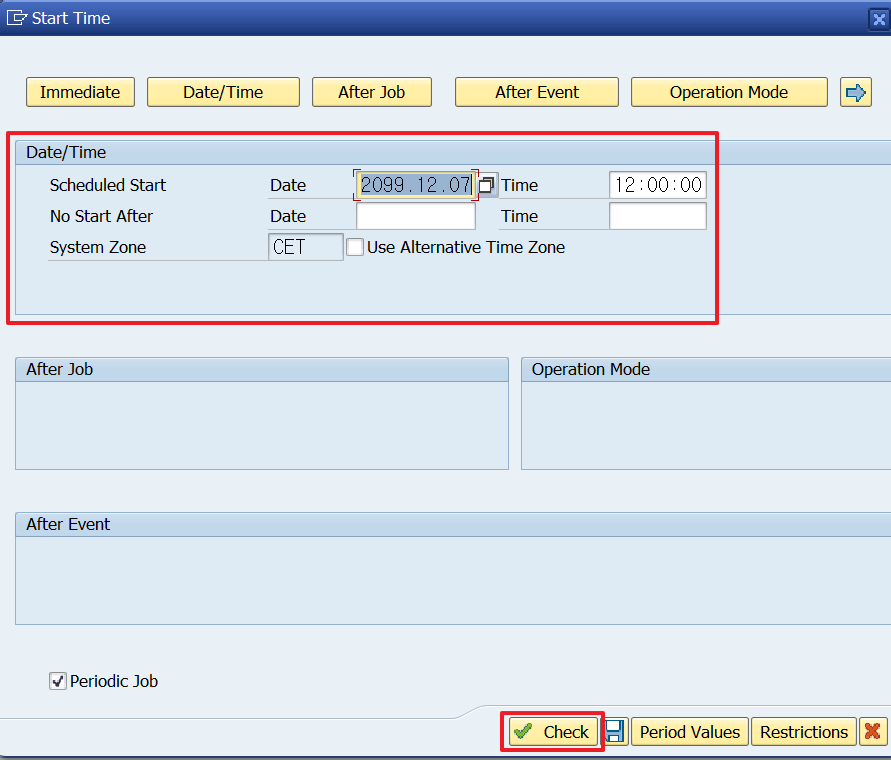Select the Date/Time start option

[223, 91]
